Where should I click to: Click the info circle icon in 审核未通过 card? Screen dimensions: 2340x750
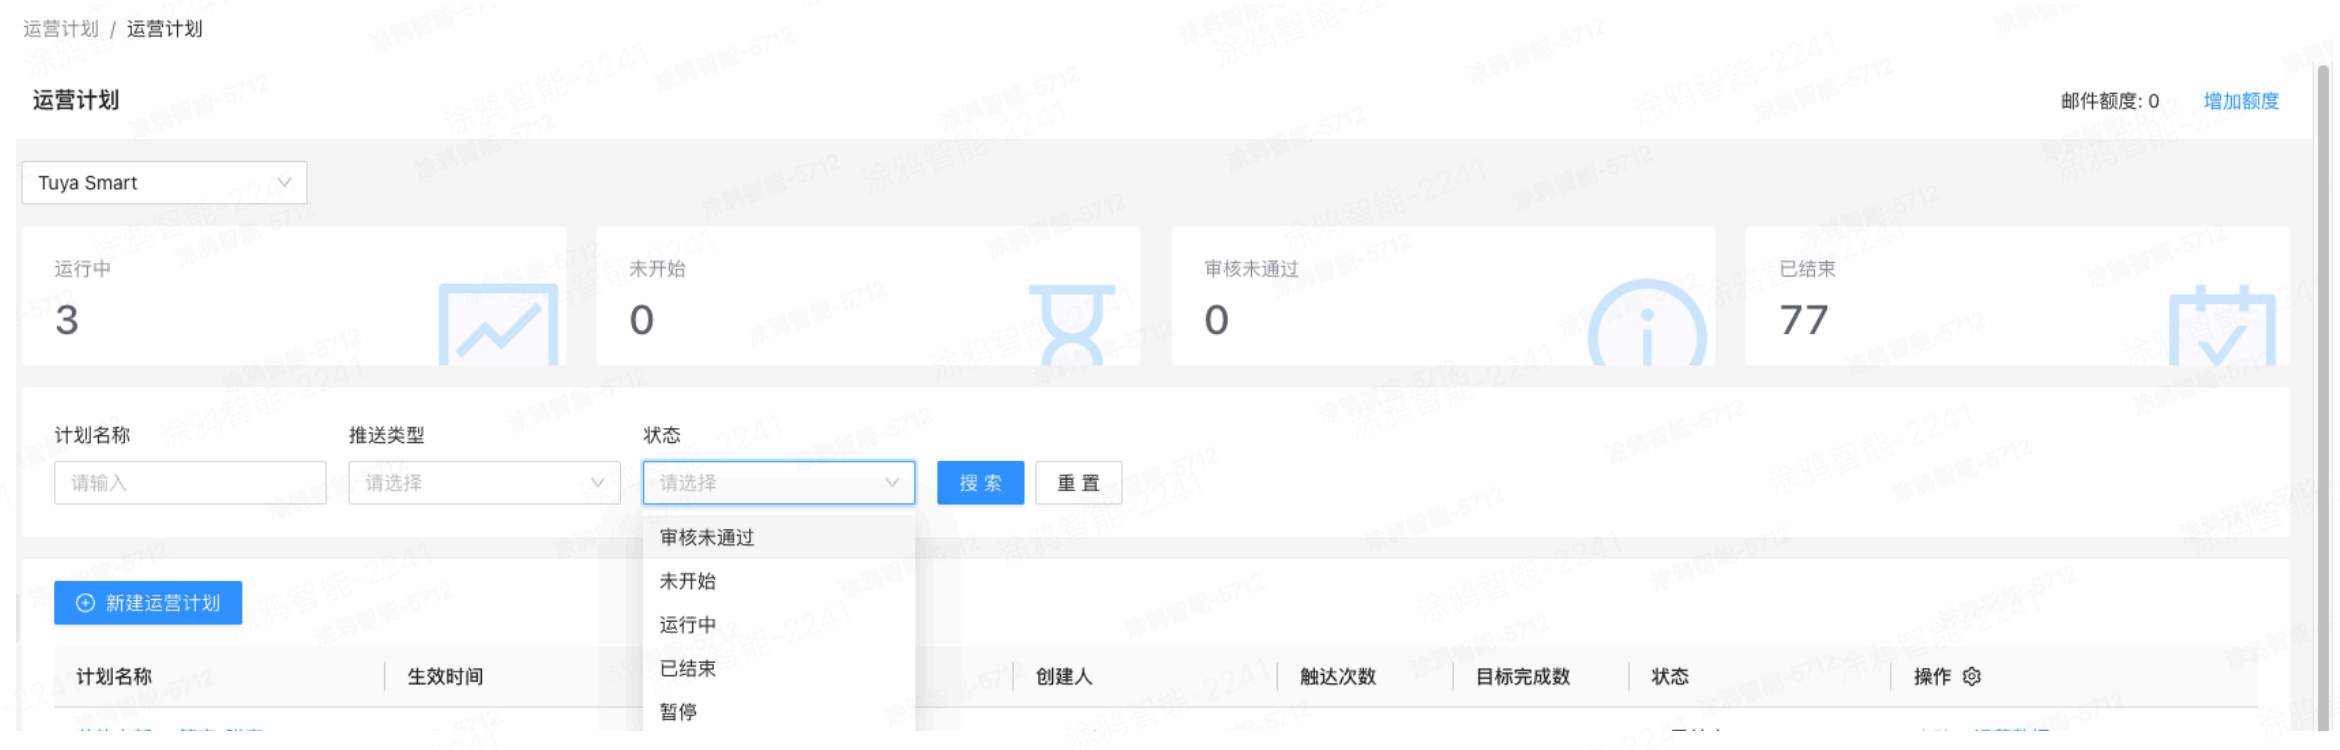pyautogui.click(x=1647, y=324)
